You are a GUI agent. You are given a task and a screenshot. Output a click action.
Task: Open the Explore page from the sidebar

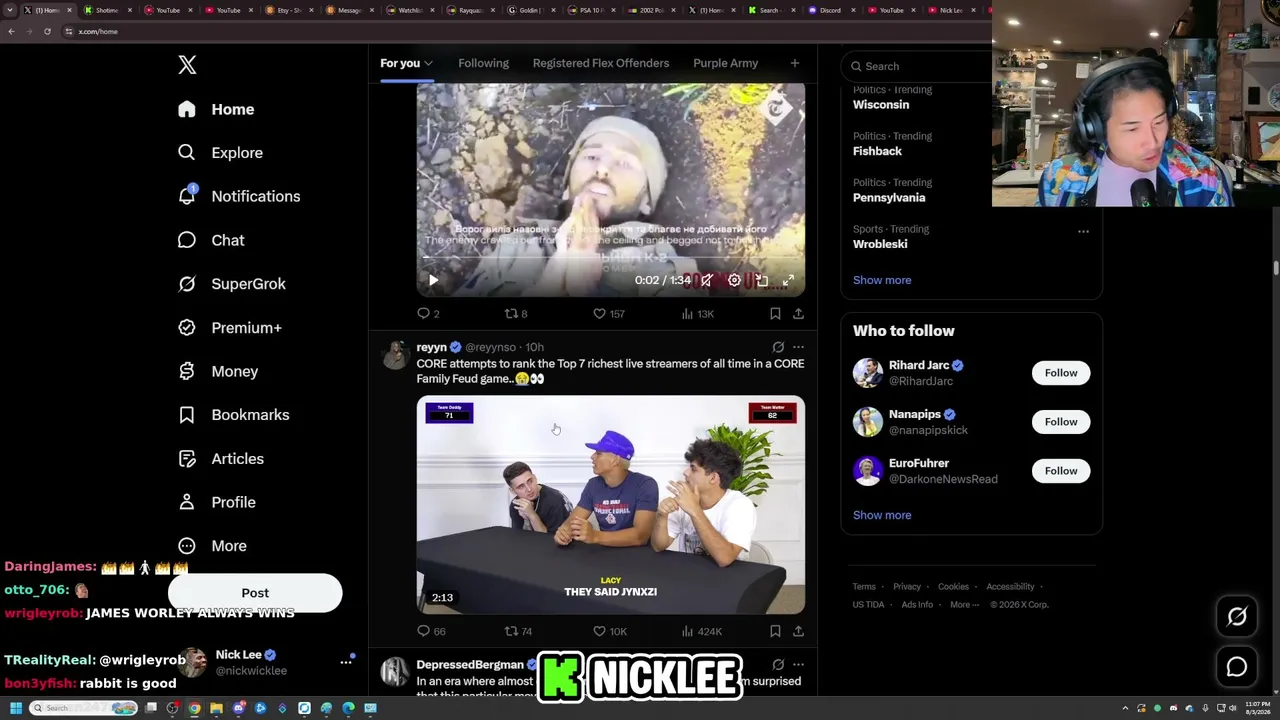[x=221, y=153]
